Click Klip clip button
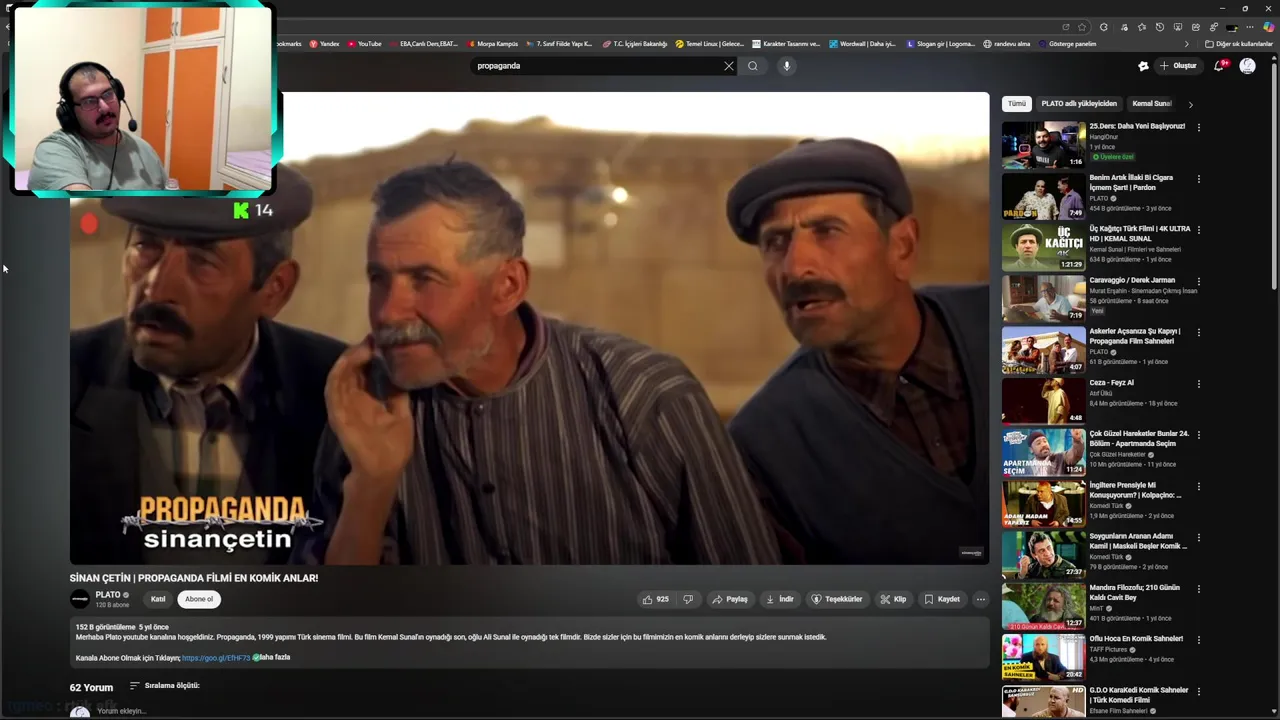Screen dimensions: 1280x720 point(893,599)
